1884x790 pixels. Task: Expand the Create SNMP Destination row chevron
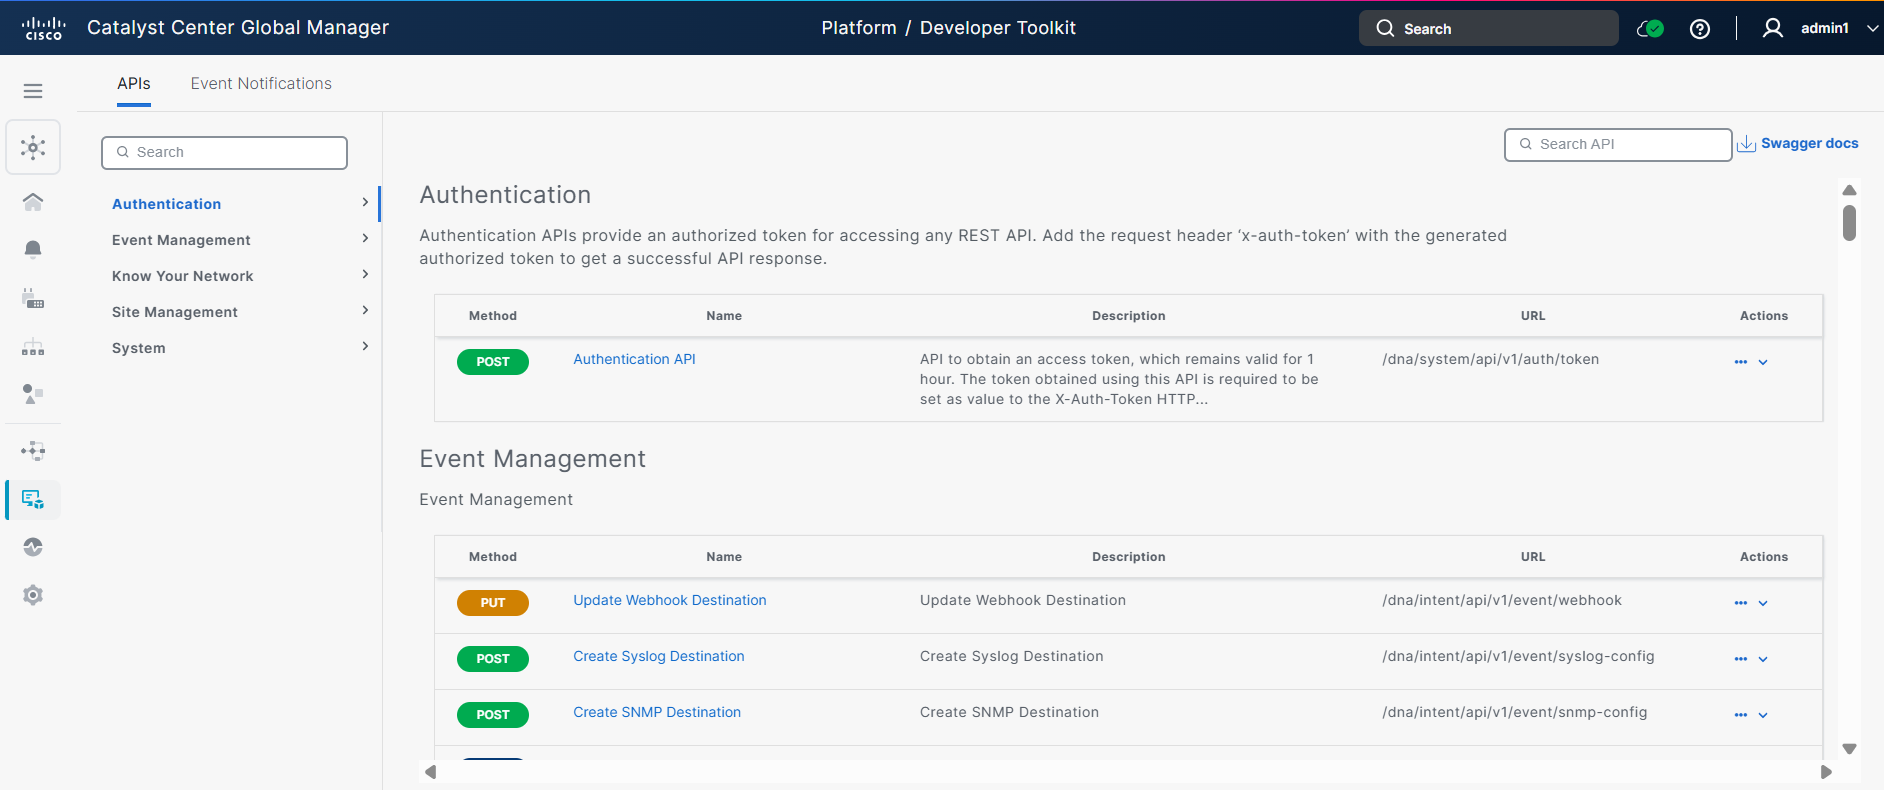(1763, 715)
